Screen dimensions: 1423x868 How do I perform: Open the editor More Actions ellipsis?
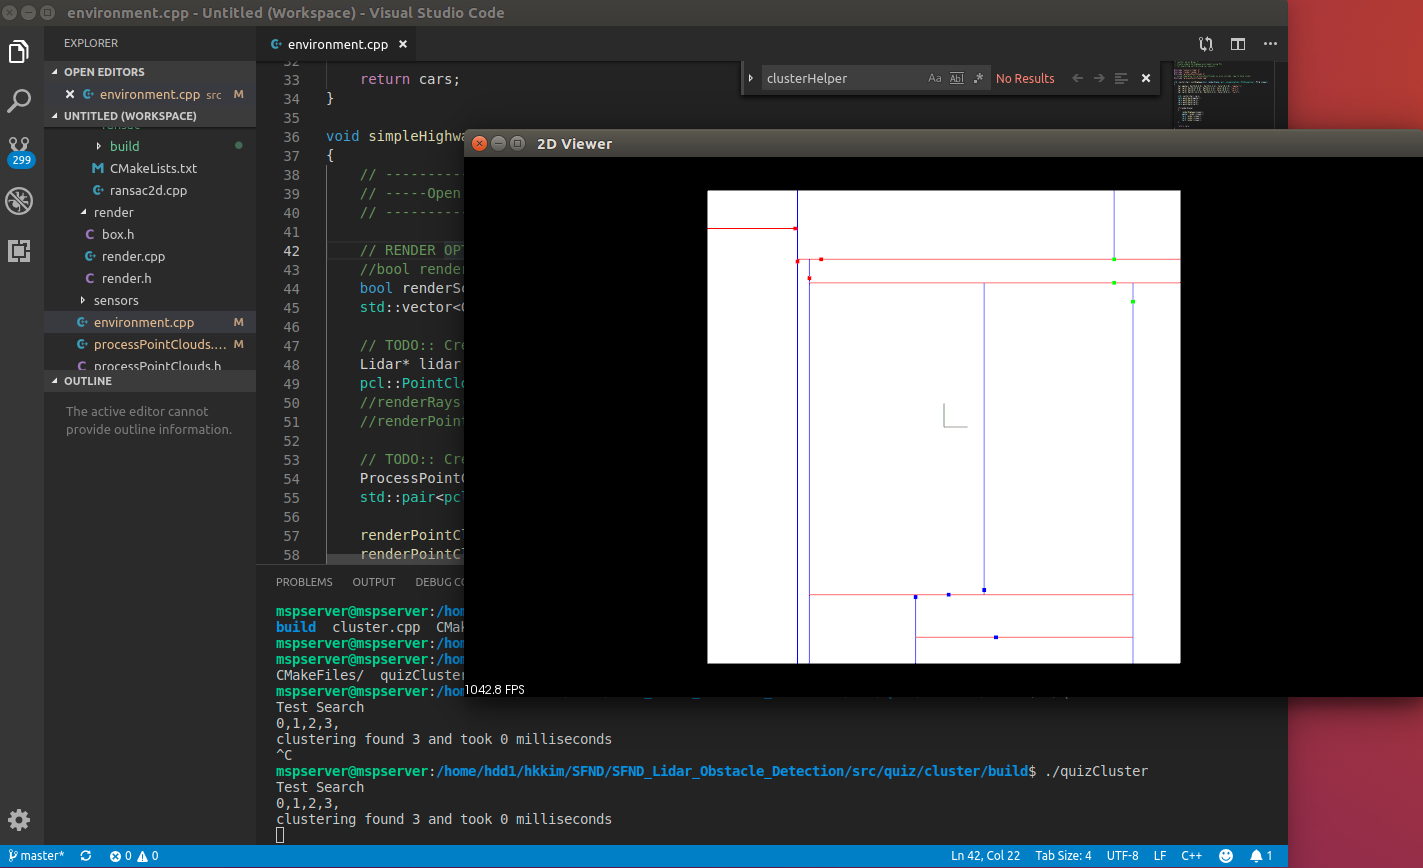[x=1270, y=44]
